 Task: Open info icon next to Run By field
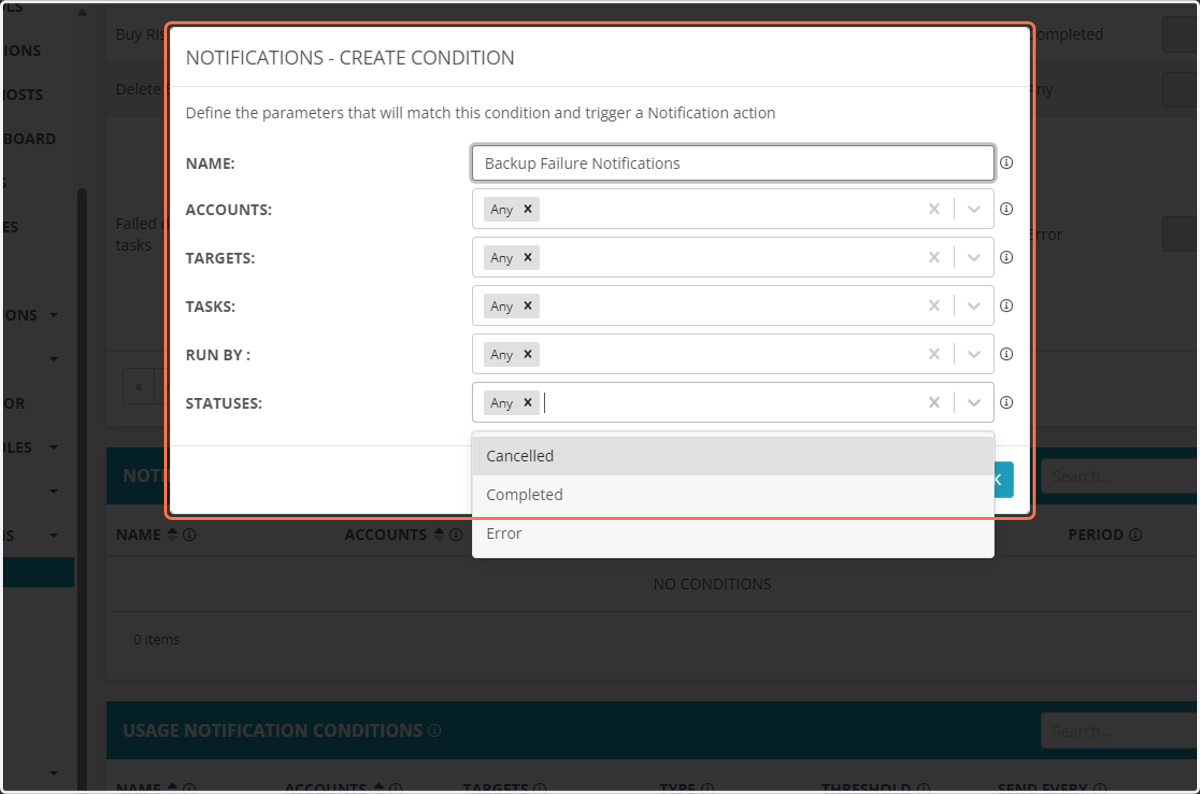tap(1007, 354)
